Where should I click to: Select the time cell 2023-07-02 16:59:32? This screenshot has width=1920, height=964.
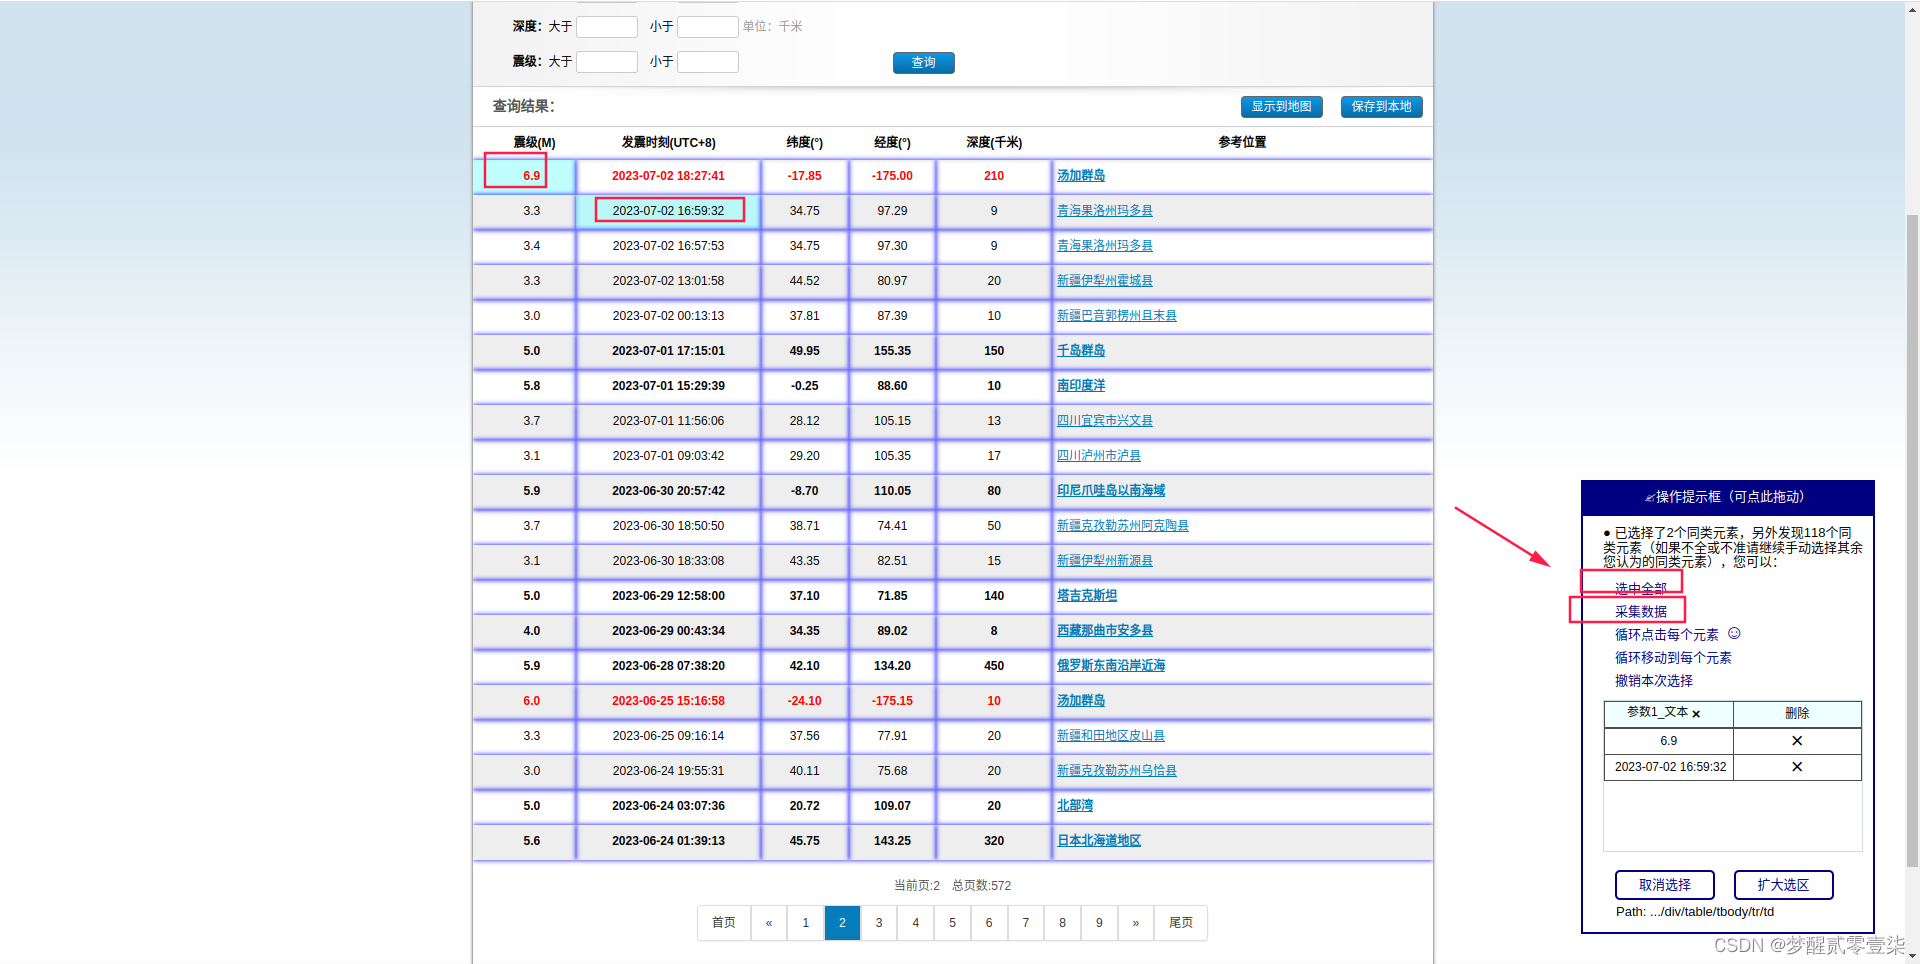[668, 211]
